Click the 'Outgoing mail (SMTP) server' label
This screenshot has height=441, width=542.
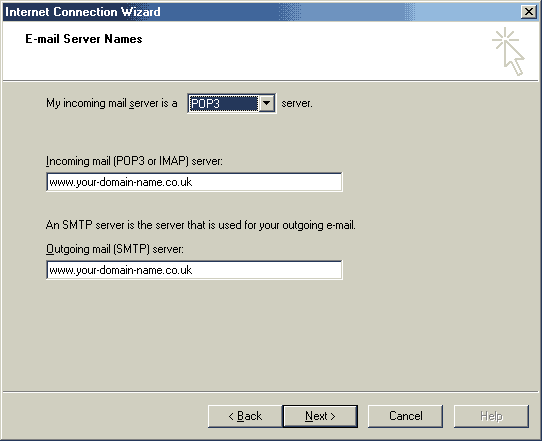coord(115,249)
